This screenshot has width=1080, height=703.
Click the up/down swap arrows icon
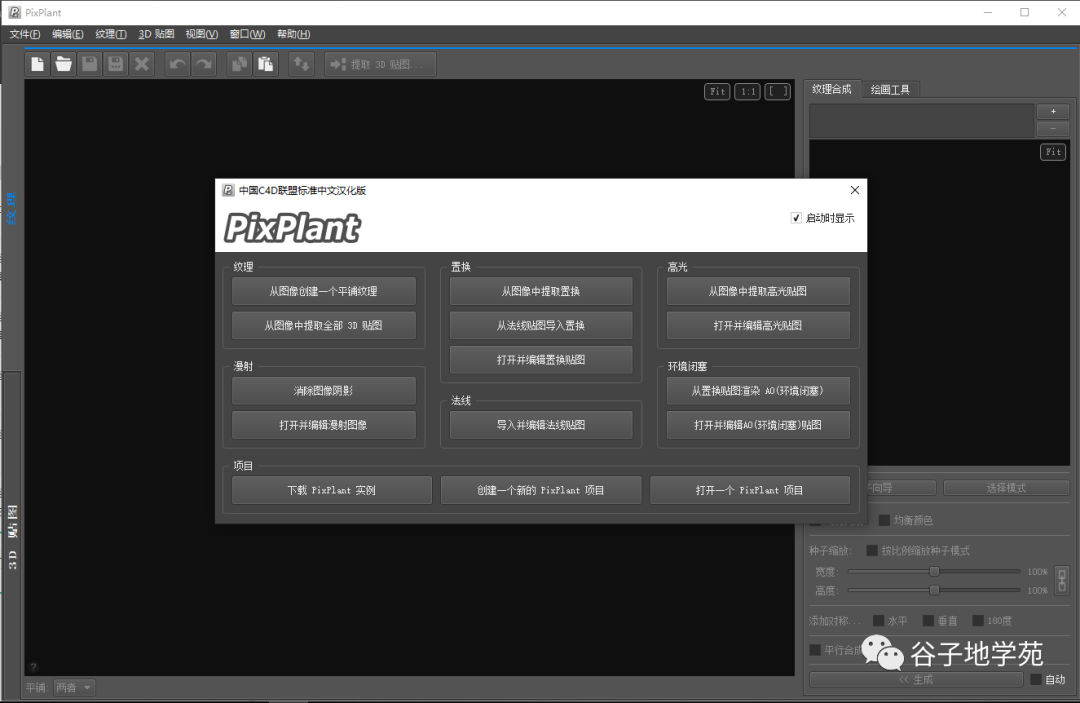[x=302, y=64]
